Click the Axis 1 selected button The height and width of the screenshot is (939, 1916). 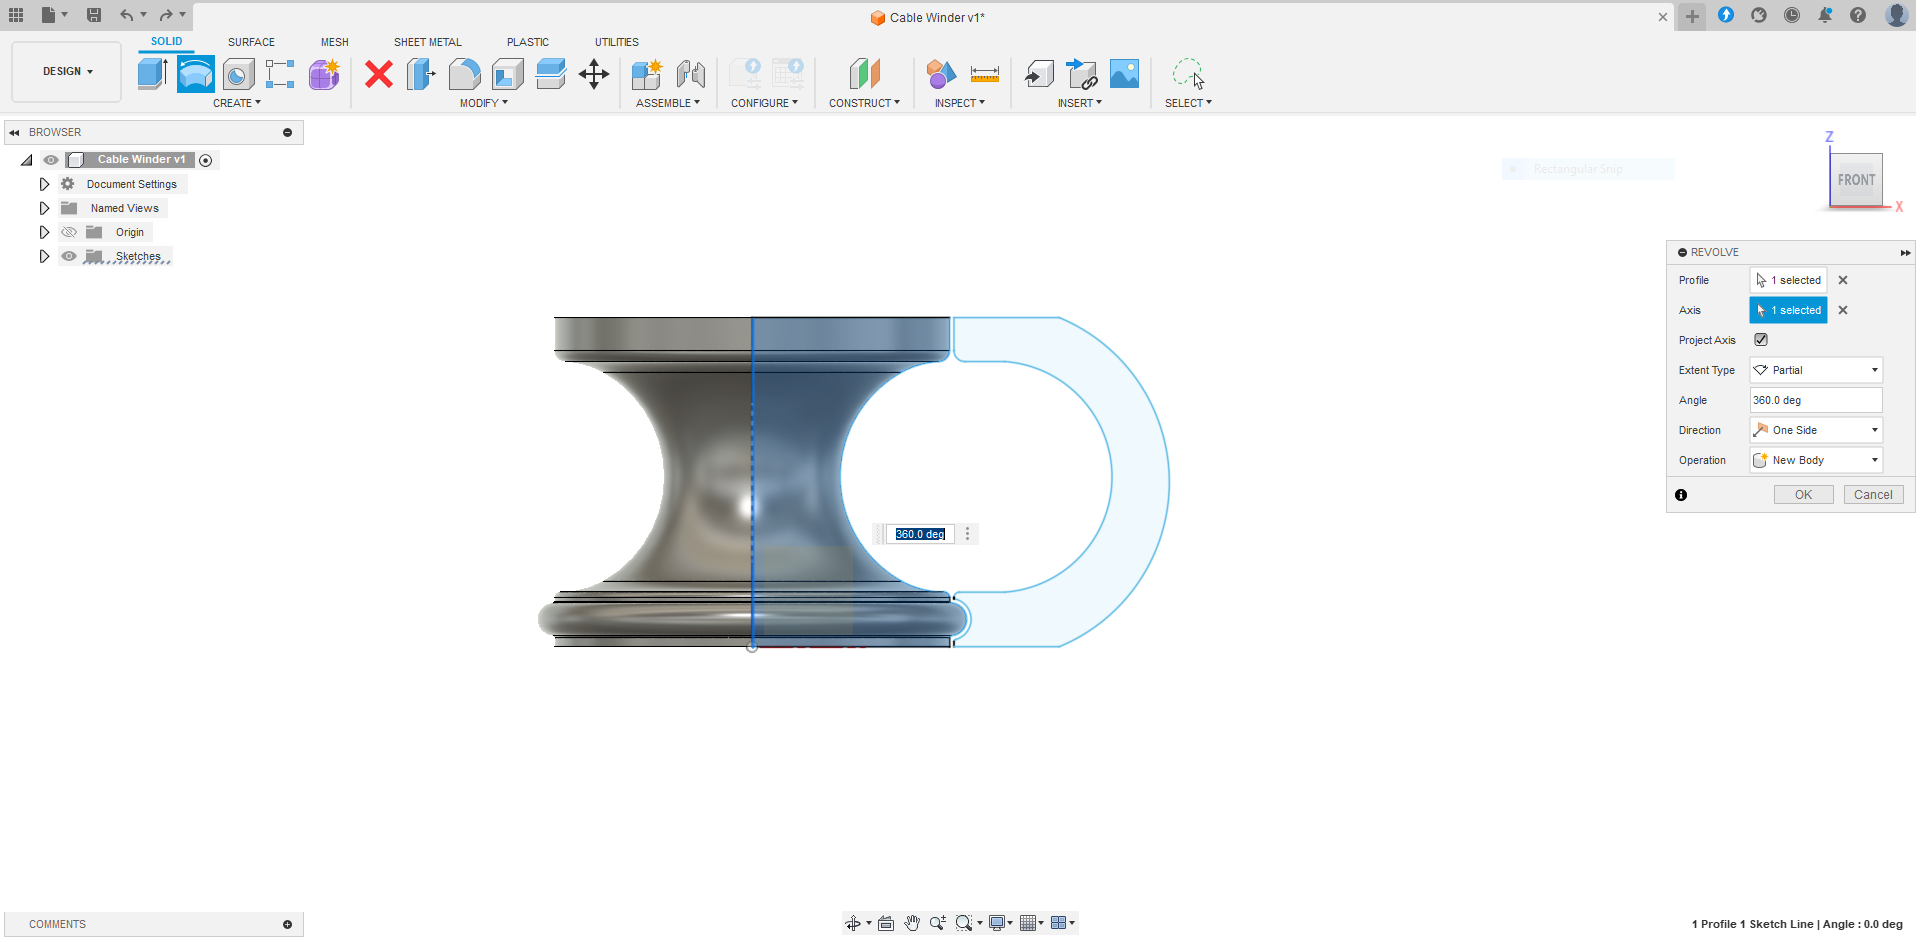pyautogui.click(x=1788, y=310)
